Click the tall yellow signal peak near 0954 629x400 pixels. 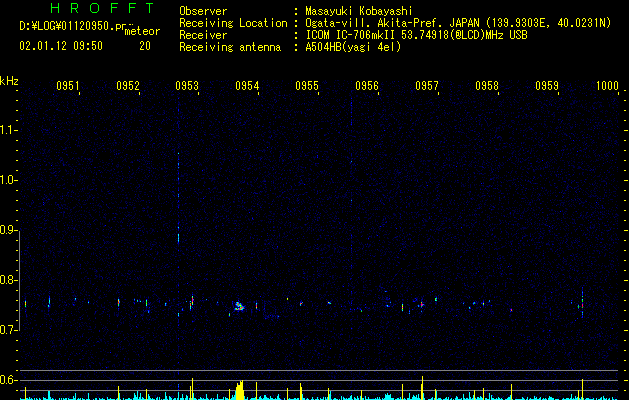(239, 390)
